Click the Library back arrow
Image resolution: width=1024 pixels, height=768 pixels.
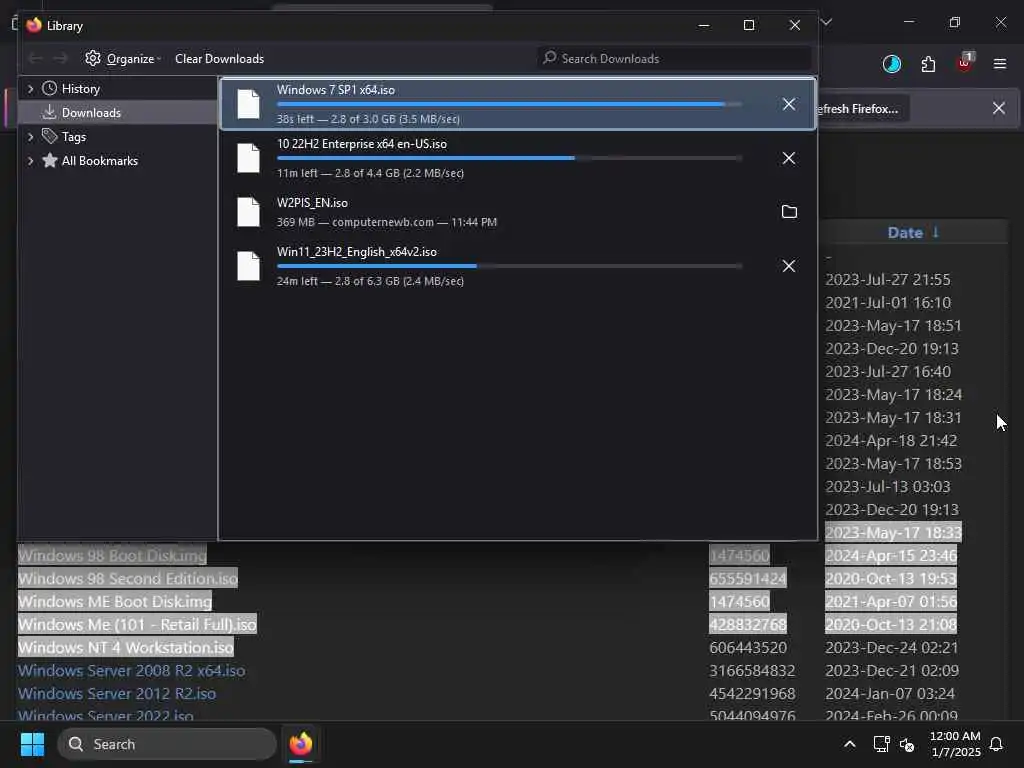pyautogui.click(x=35, y=59)
